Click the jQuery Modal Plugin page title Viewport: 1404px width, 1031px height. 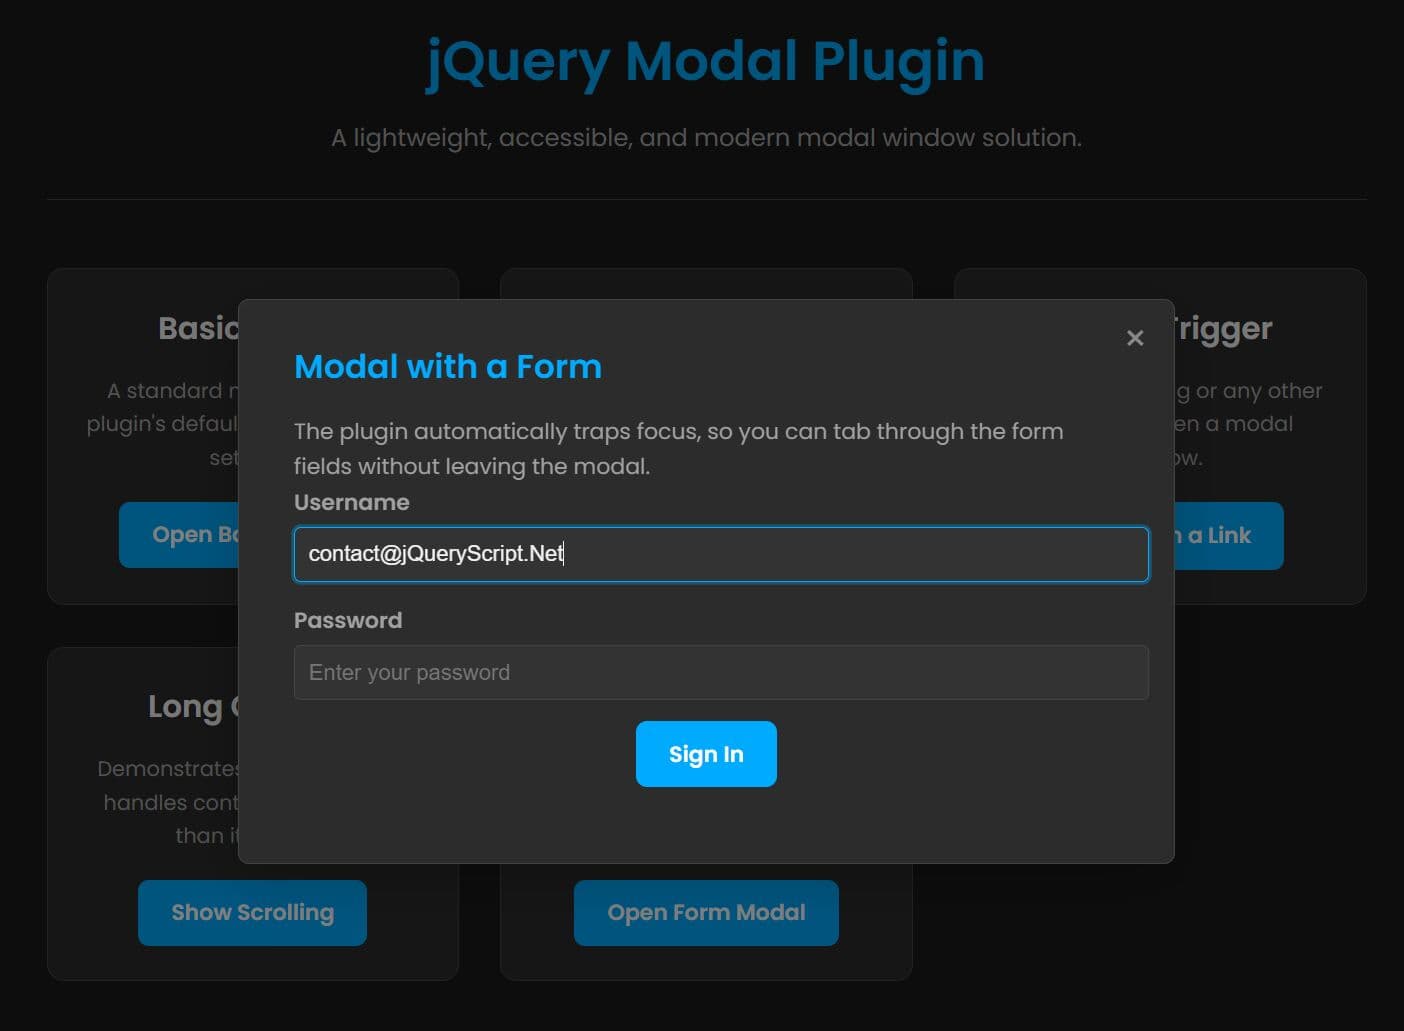tap(705, 61)
